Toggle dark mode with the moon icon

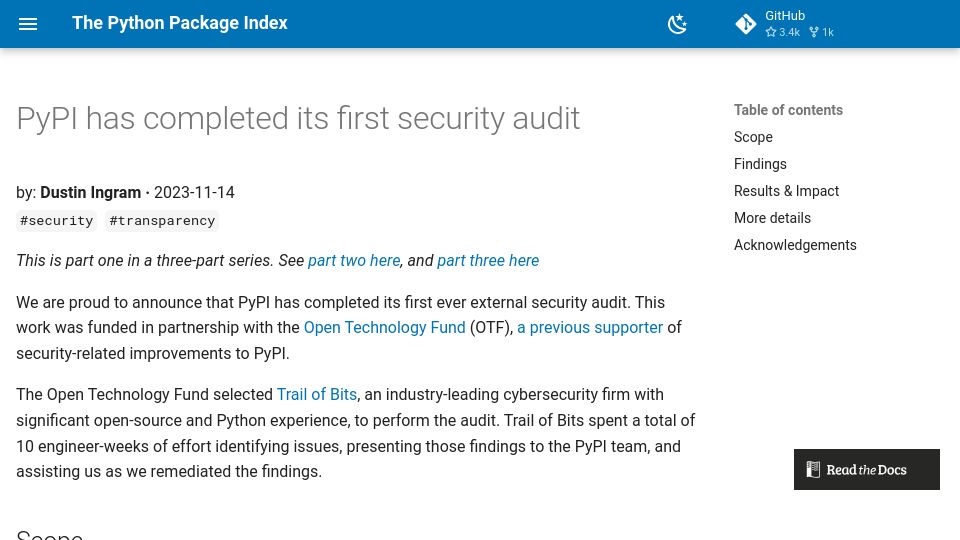click(677, 24)
